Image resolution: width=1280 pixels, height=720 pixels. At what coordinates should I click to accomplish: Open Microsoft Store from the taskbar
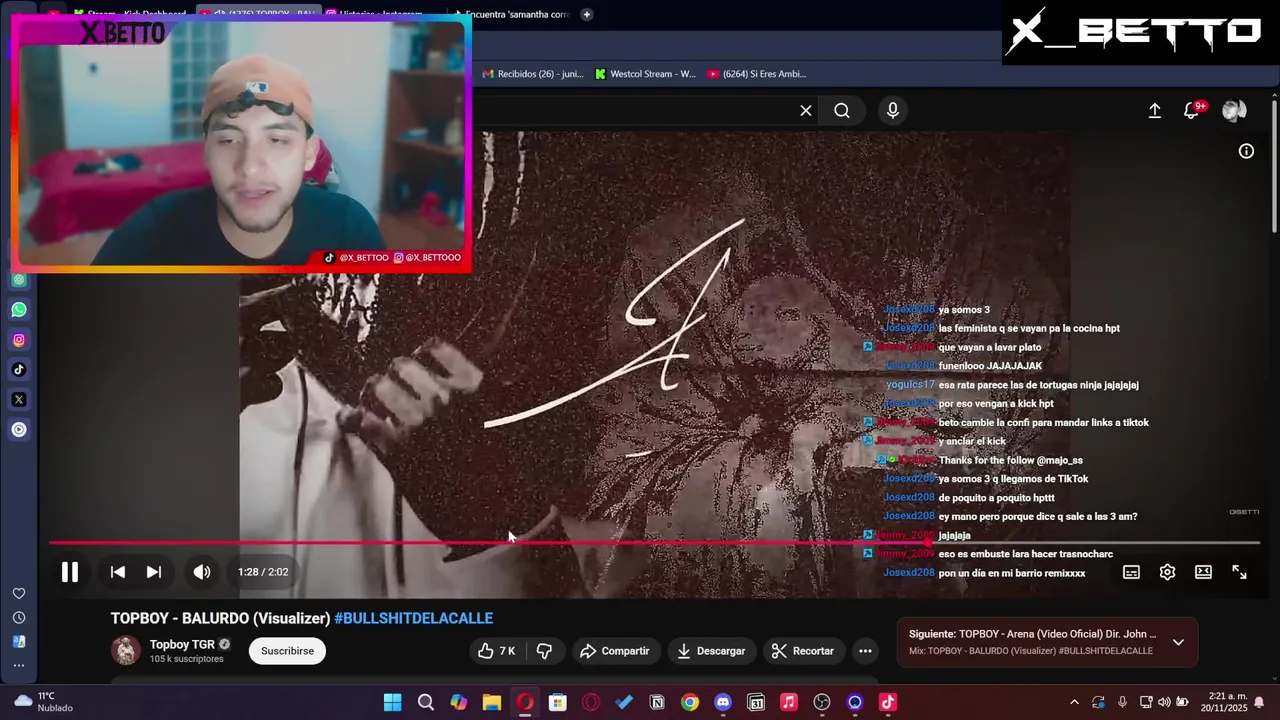pyautogui.click(x=558, y=702)
